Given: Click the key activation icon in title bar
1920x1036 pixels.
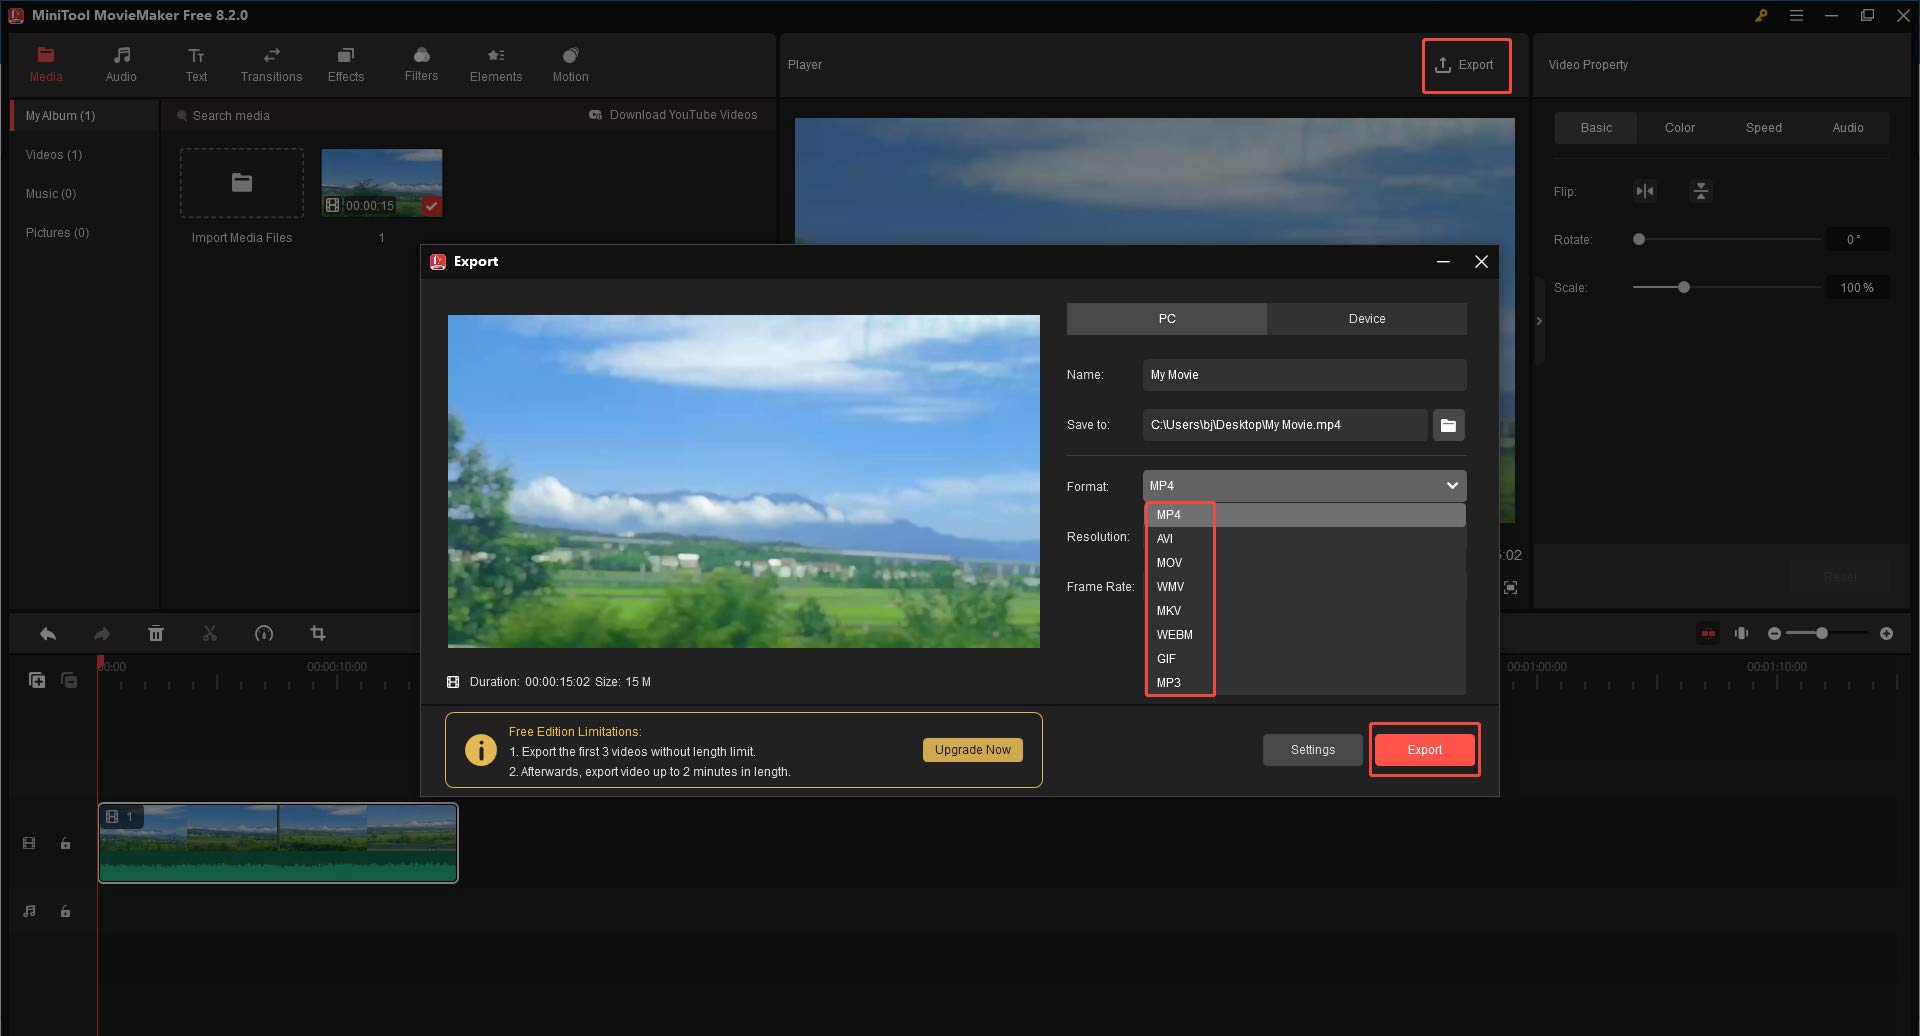Looking at the screenshot, I should point(1761,15).
